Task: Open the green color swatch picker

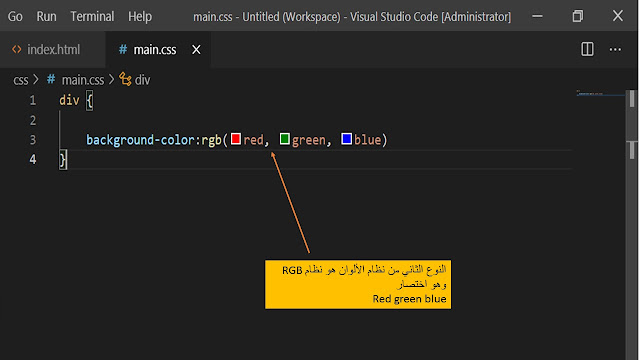Action: 284,139
